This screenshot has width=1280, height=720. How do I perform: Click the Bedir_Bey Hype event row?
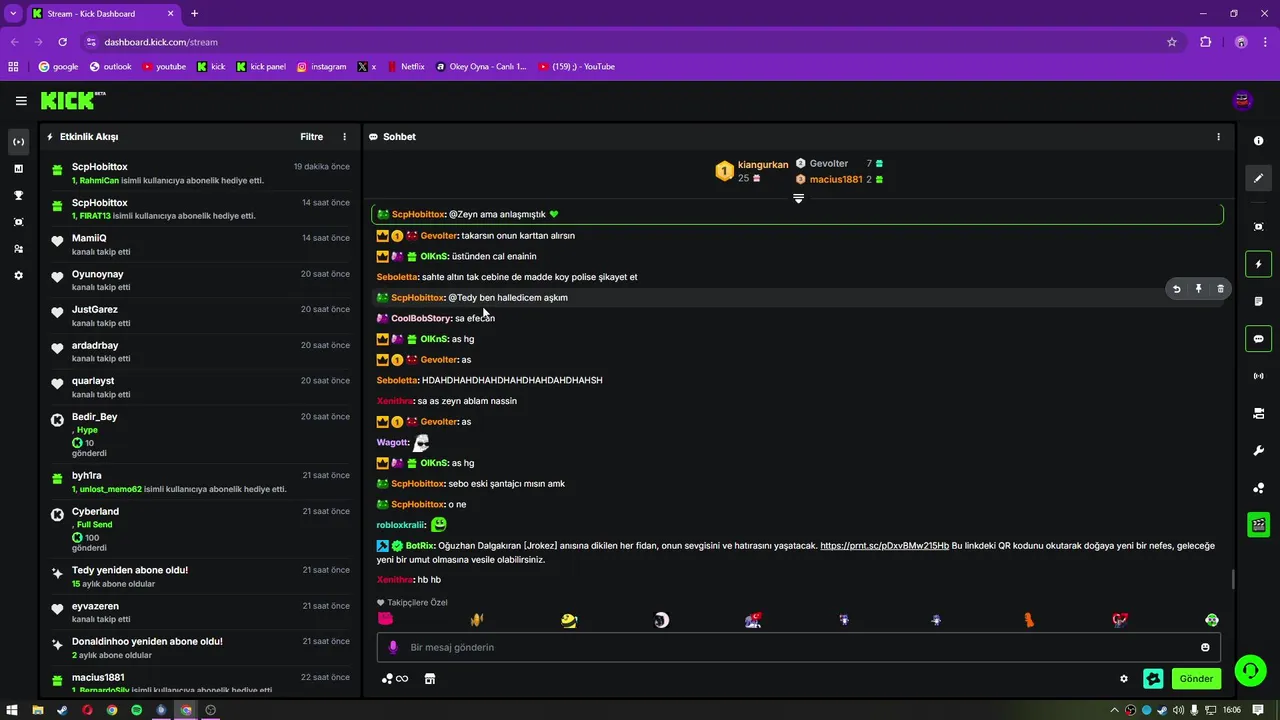(x=201, y=434)
